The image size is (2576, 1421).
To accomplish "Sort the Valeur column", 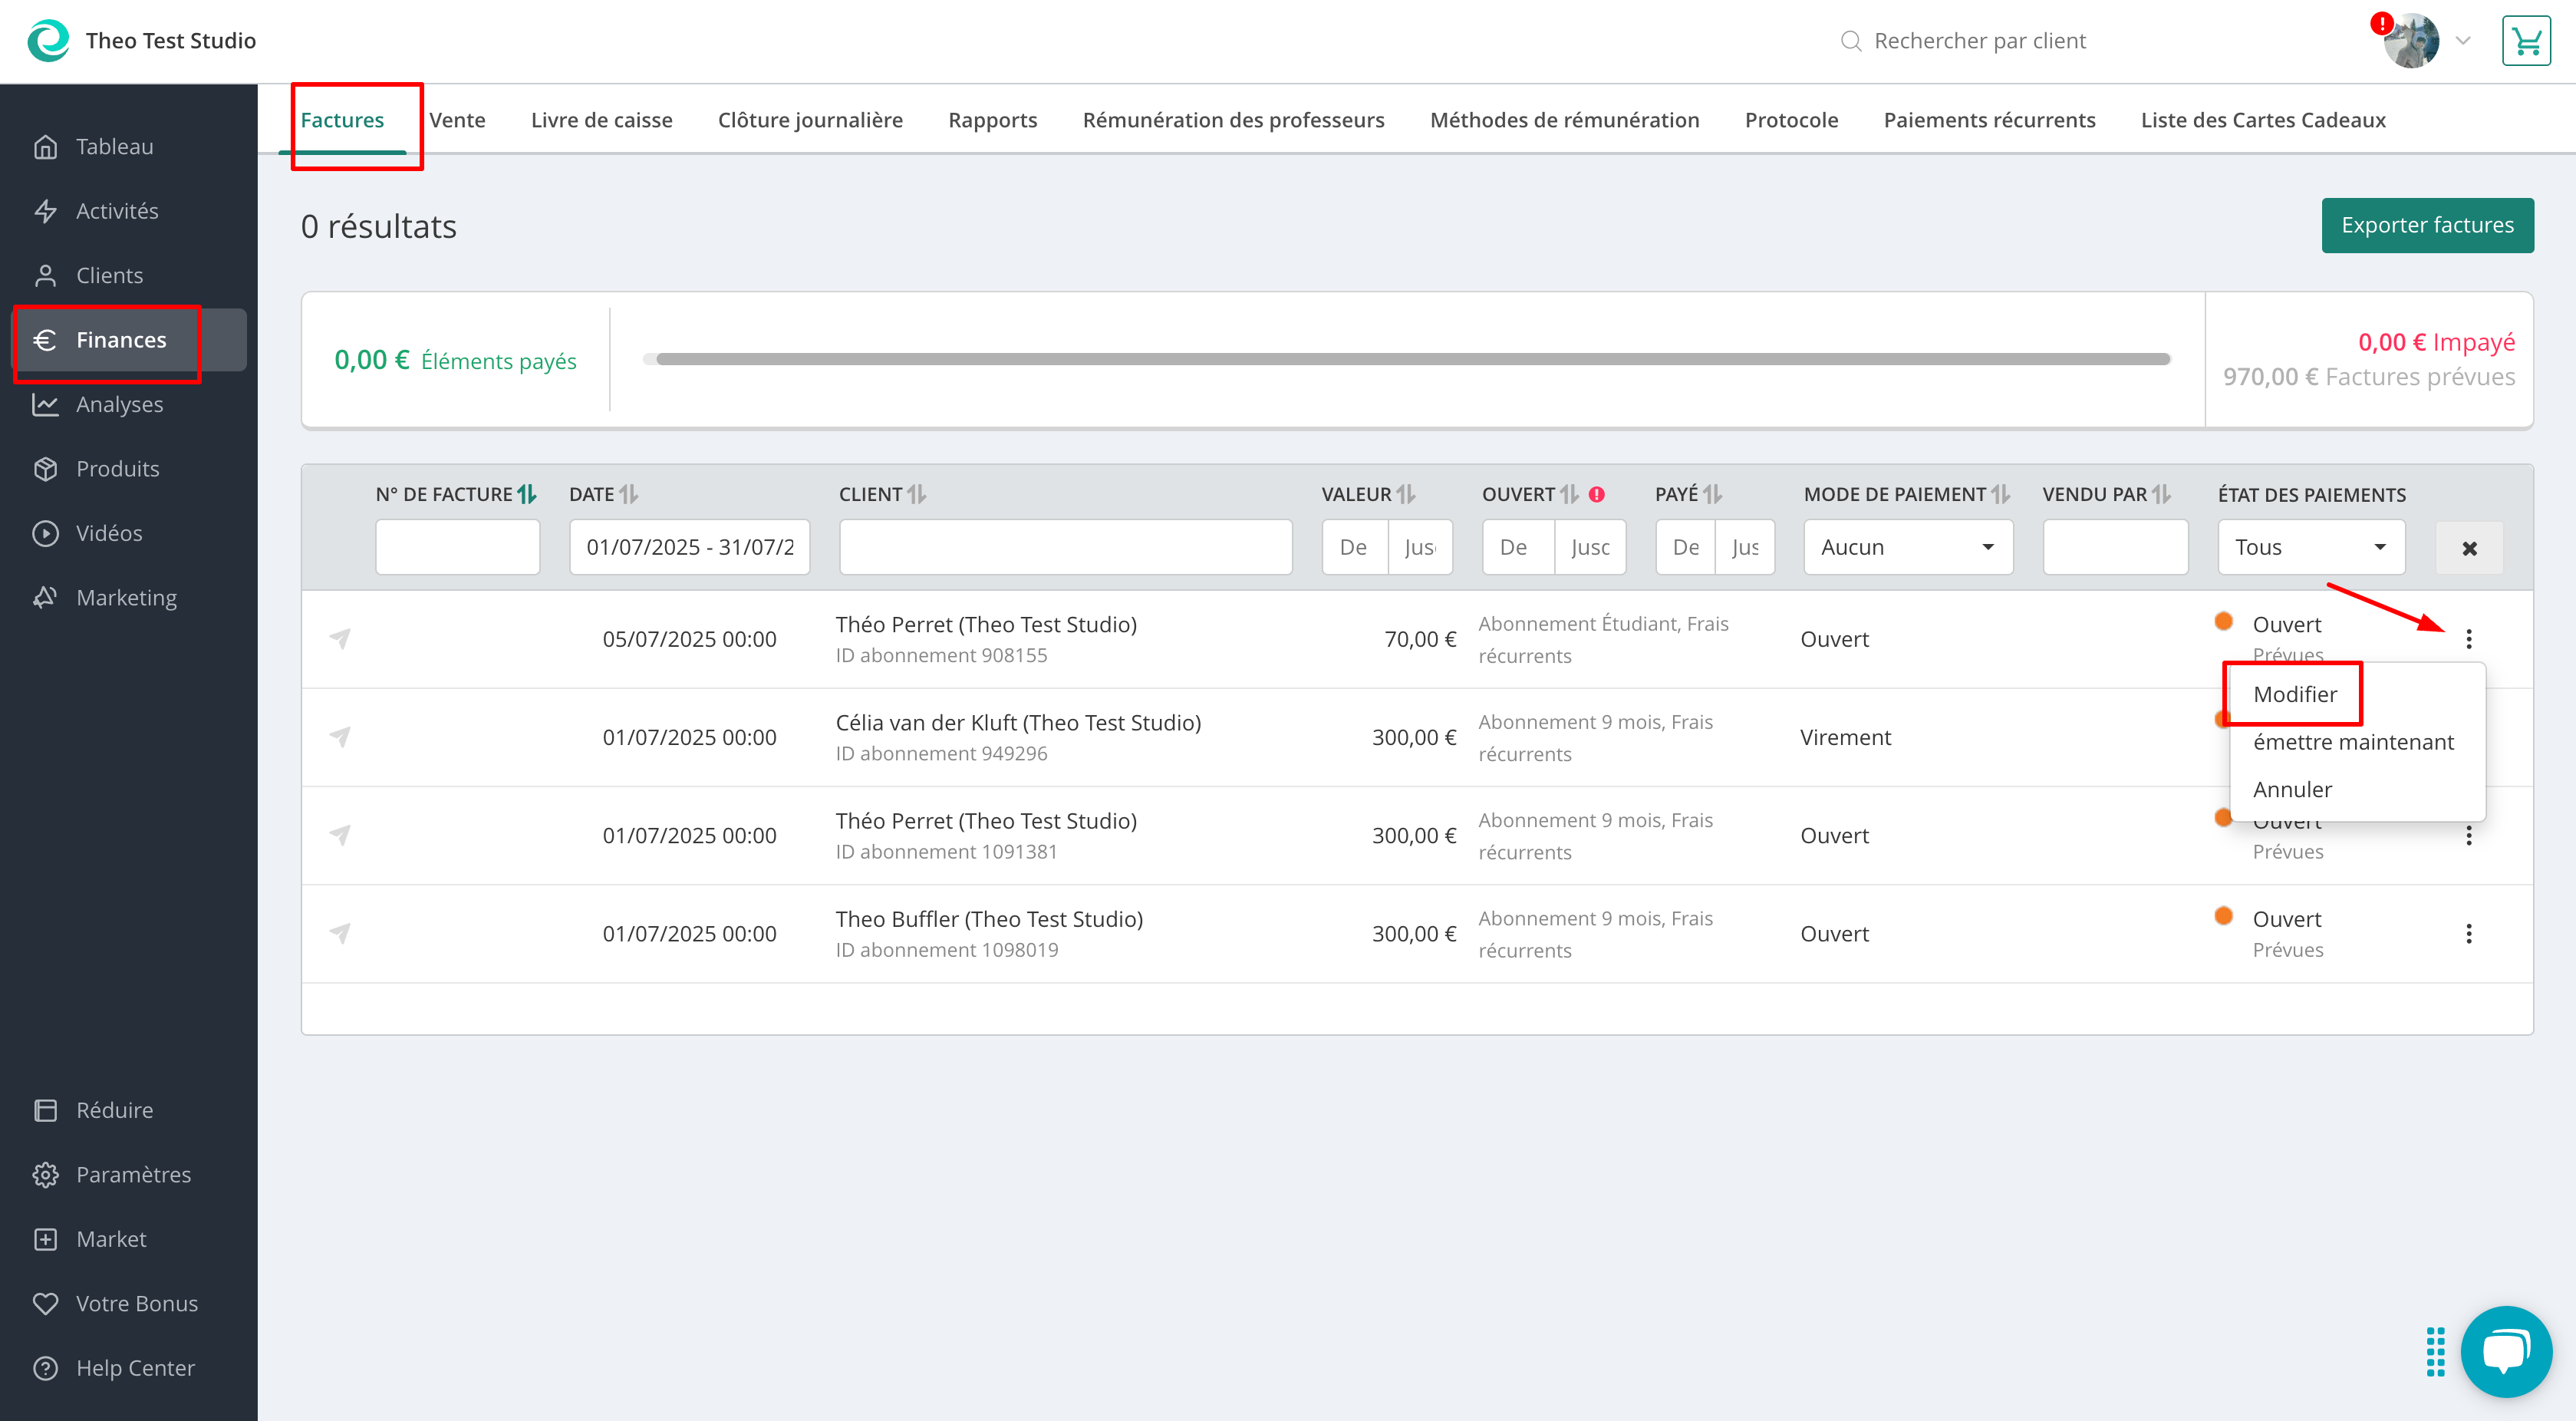I will (x=1406, y=495).
